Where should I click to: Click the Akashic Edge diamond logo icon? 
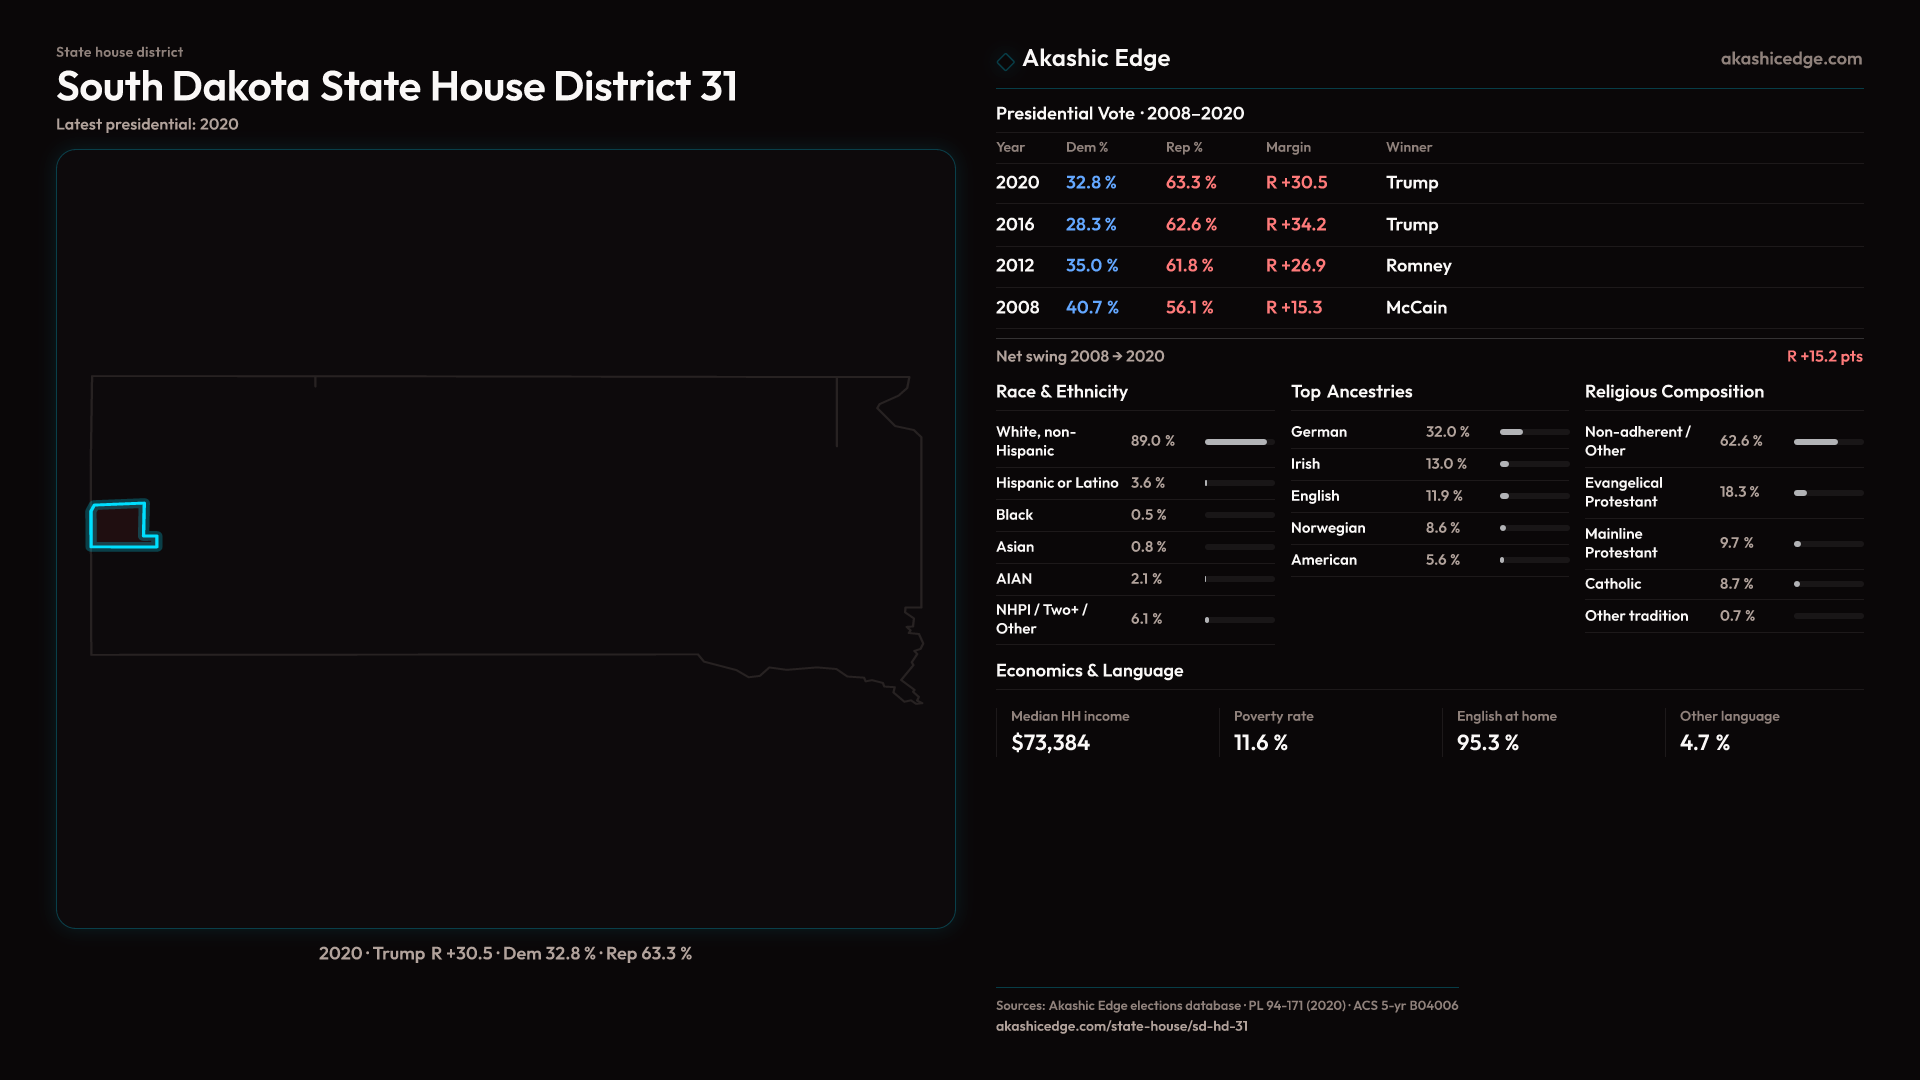[x=1005, y=61]
